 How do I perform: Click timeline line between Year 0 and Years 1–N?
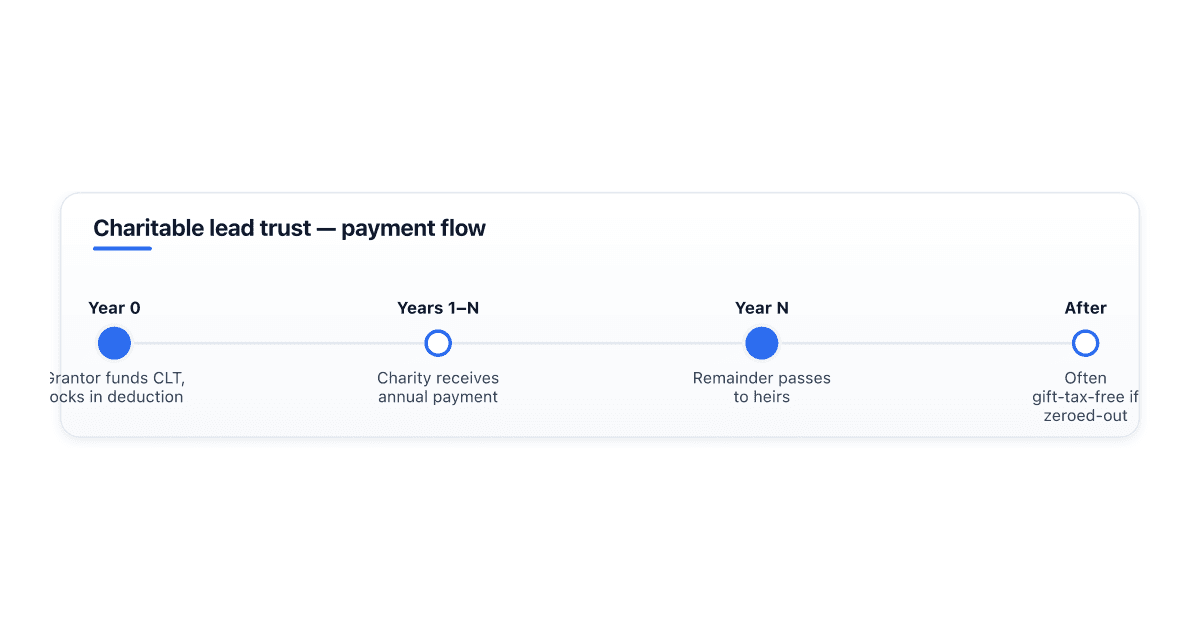[277, 343]
